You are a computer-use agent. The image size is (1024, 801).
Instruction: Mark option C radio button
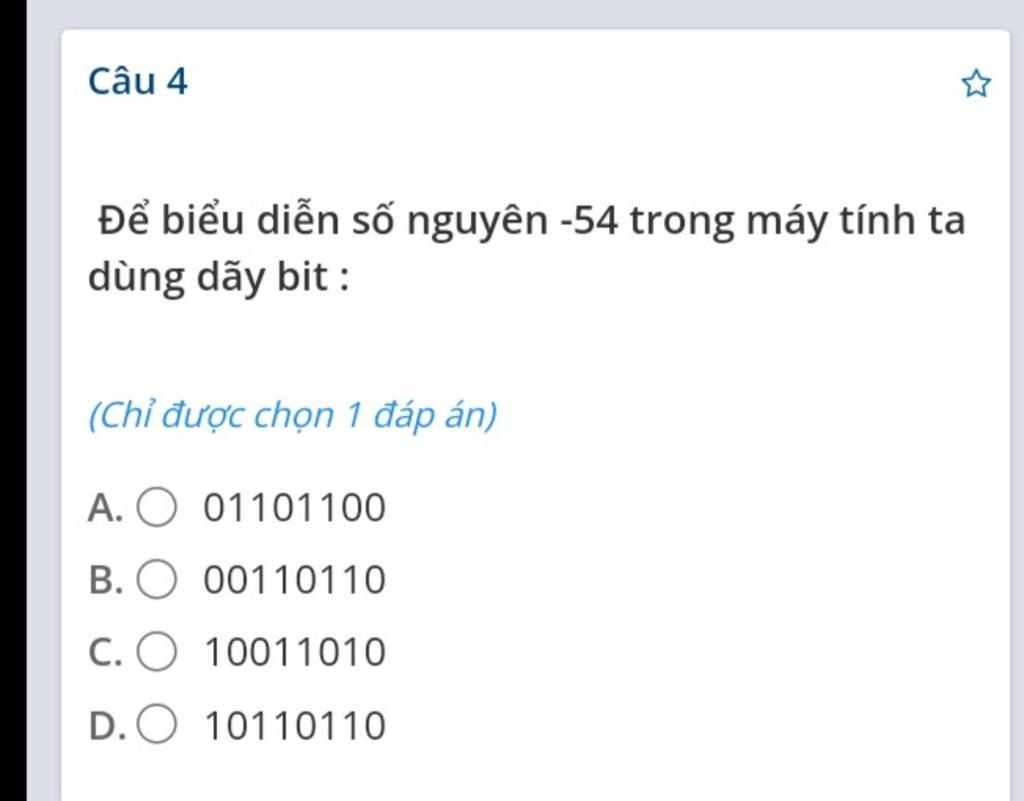point(156,652)
